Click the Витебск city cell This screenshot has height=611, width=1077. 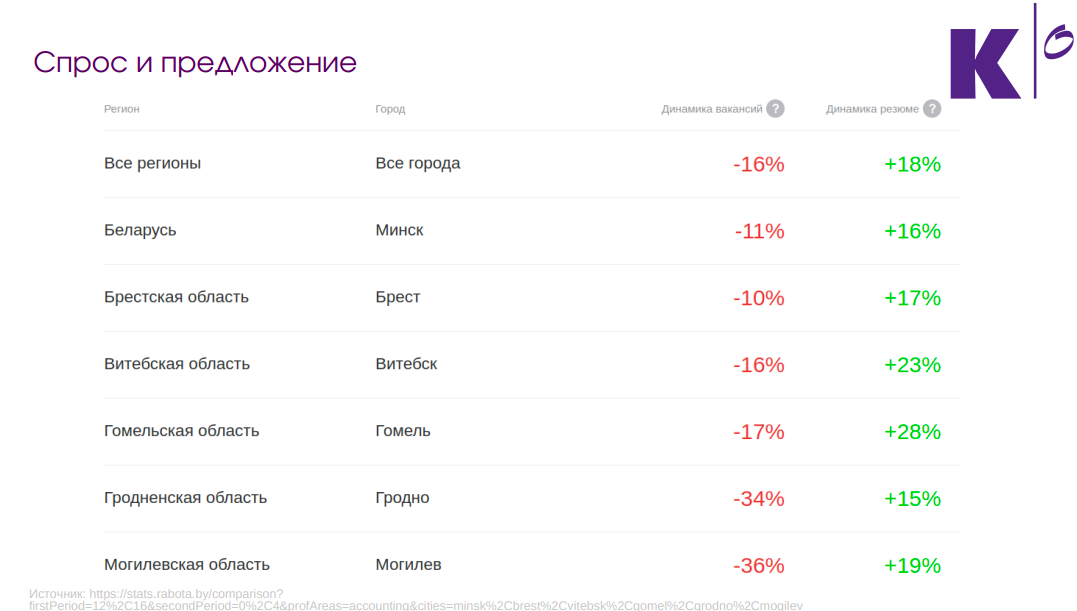click(406, 364)
